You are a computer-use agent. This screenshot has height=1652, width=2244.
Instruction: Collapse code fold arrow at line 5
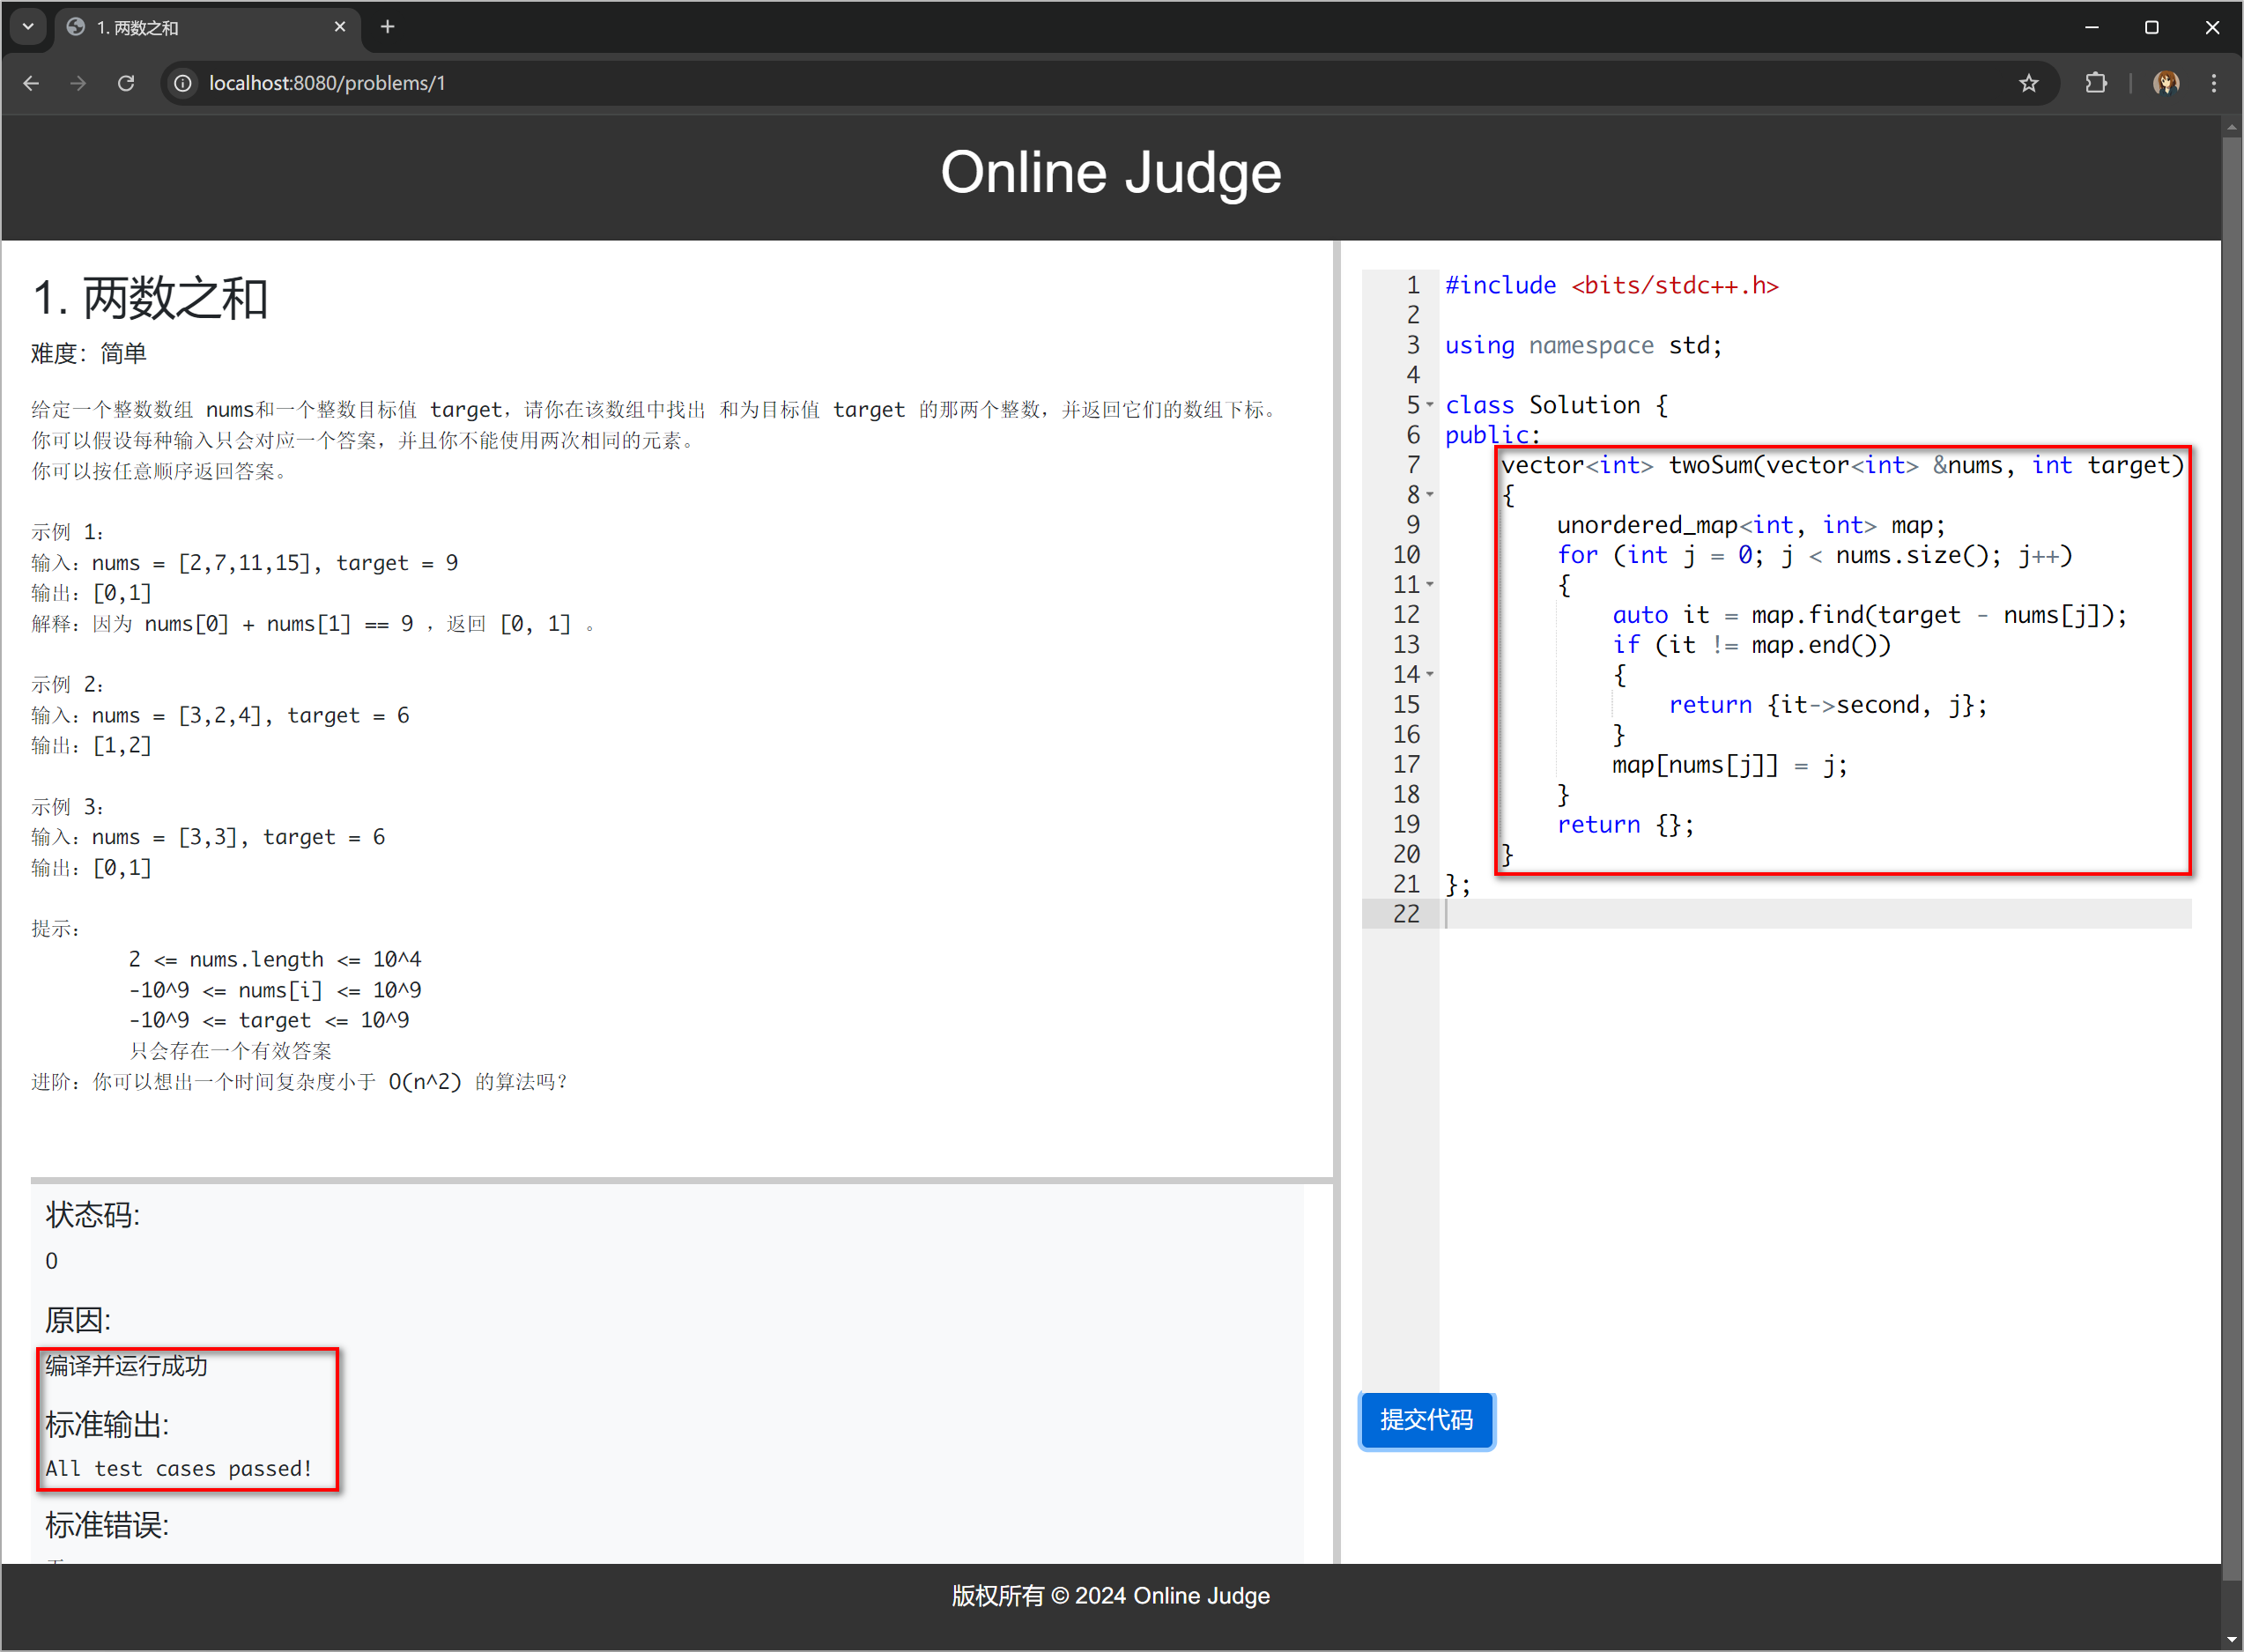(x=1430, y=405)
